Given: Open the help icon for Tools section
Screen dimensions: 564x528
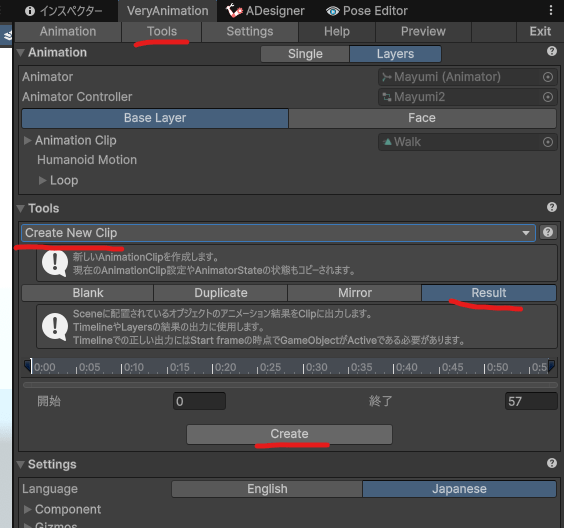Looking at the screenshot, I should [x=551, y=207].
